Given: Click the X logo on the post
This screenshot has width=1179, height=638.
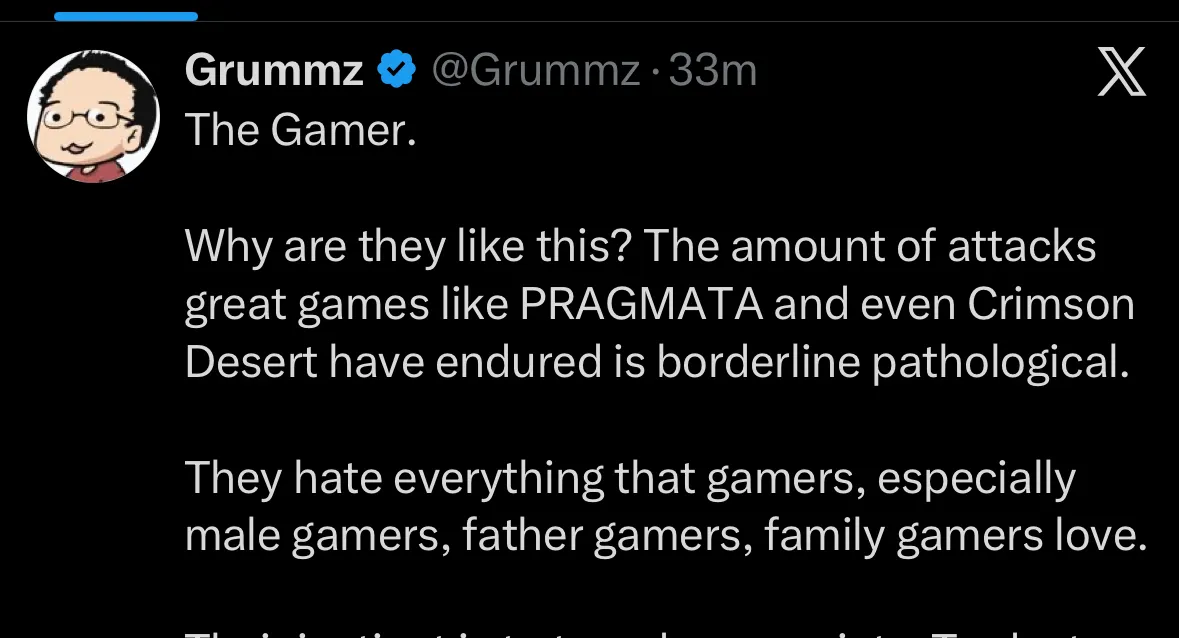Looking at the screenshot, I should [1121, 73].
